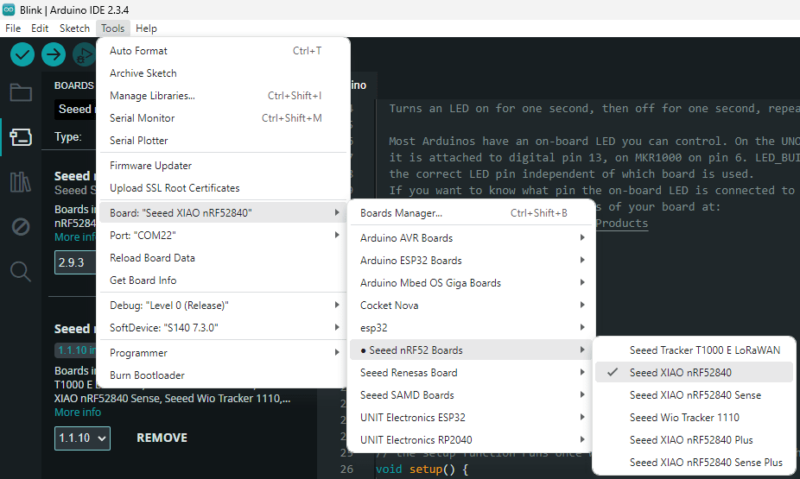800x479 pixels.
Task: Select the checked Seeed XIAO nRF52840 board
Action: coord(678,372)
